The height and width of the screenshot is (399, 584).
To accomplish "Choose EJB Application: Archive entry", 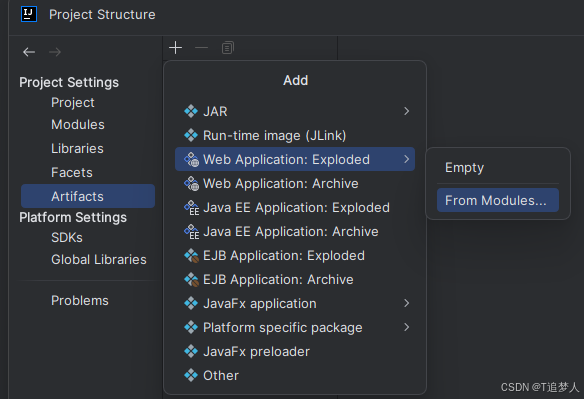I will [x=295, y=279].
